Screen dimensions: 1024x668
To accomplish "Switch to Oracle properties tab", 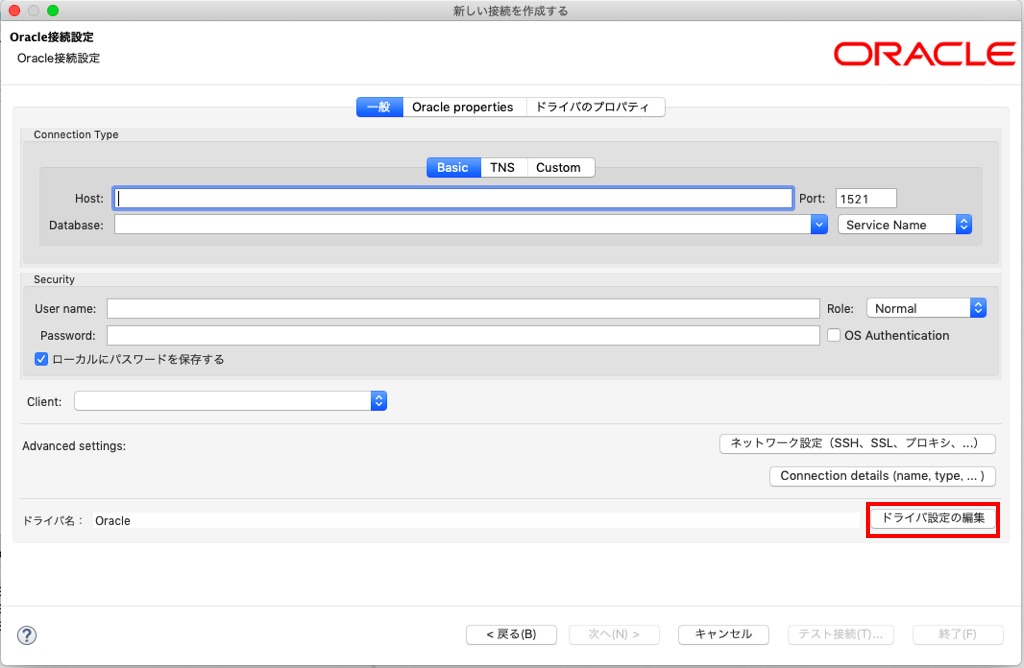I will click(463, 107).
